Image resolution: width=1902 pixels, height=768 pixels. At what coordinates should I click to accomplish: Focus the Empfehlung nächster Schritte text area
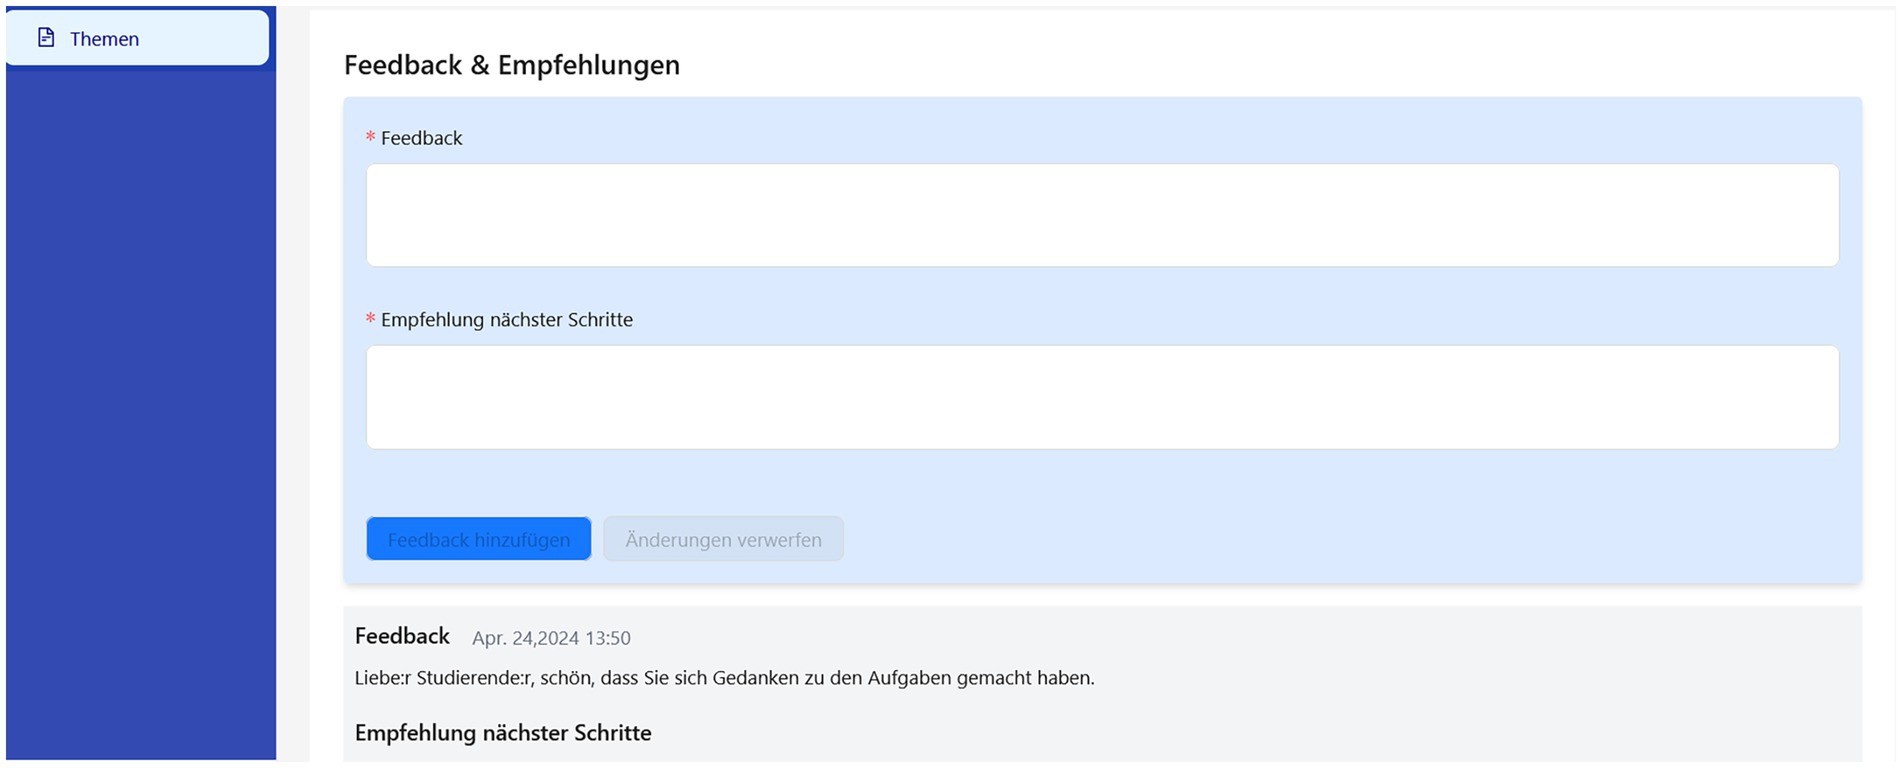coord(1101,397)
